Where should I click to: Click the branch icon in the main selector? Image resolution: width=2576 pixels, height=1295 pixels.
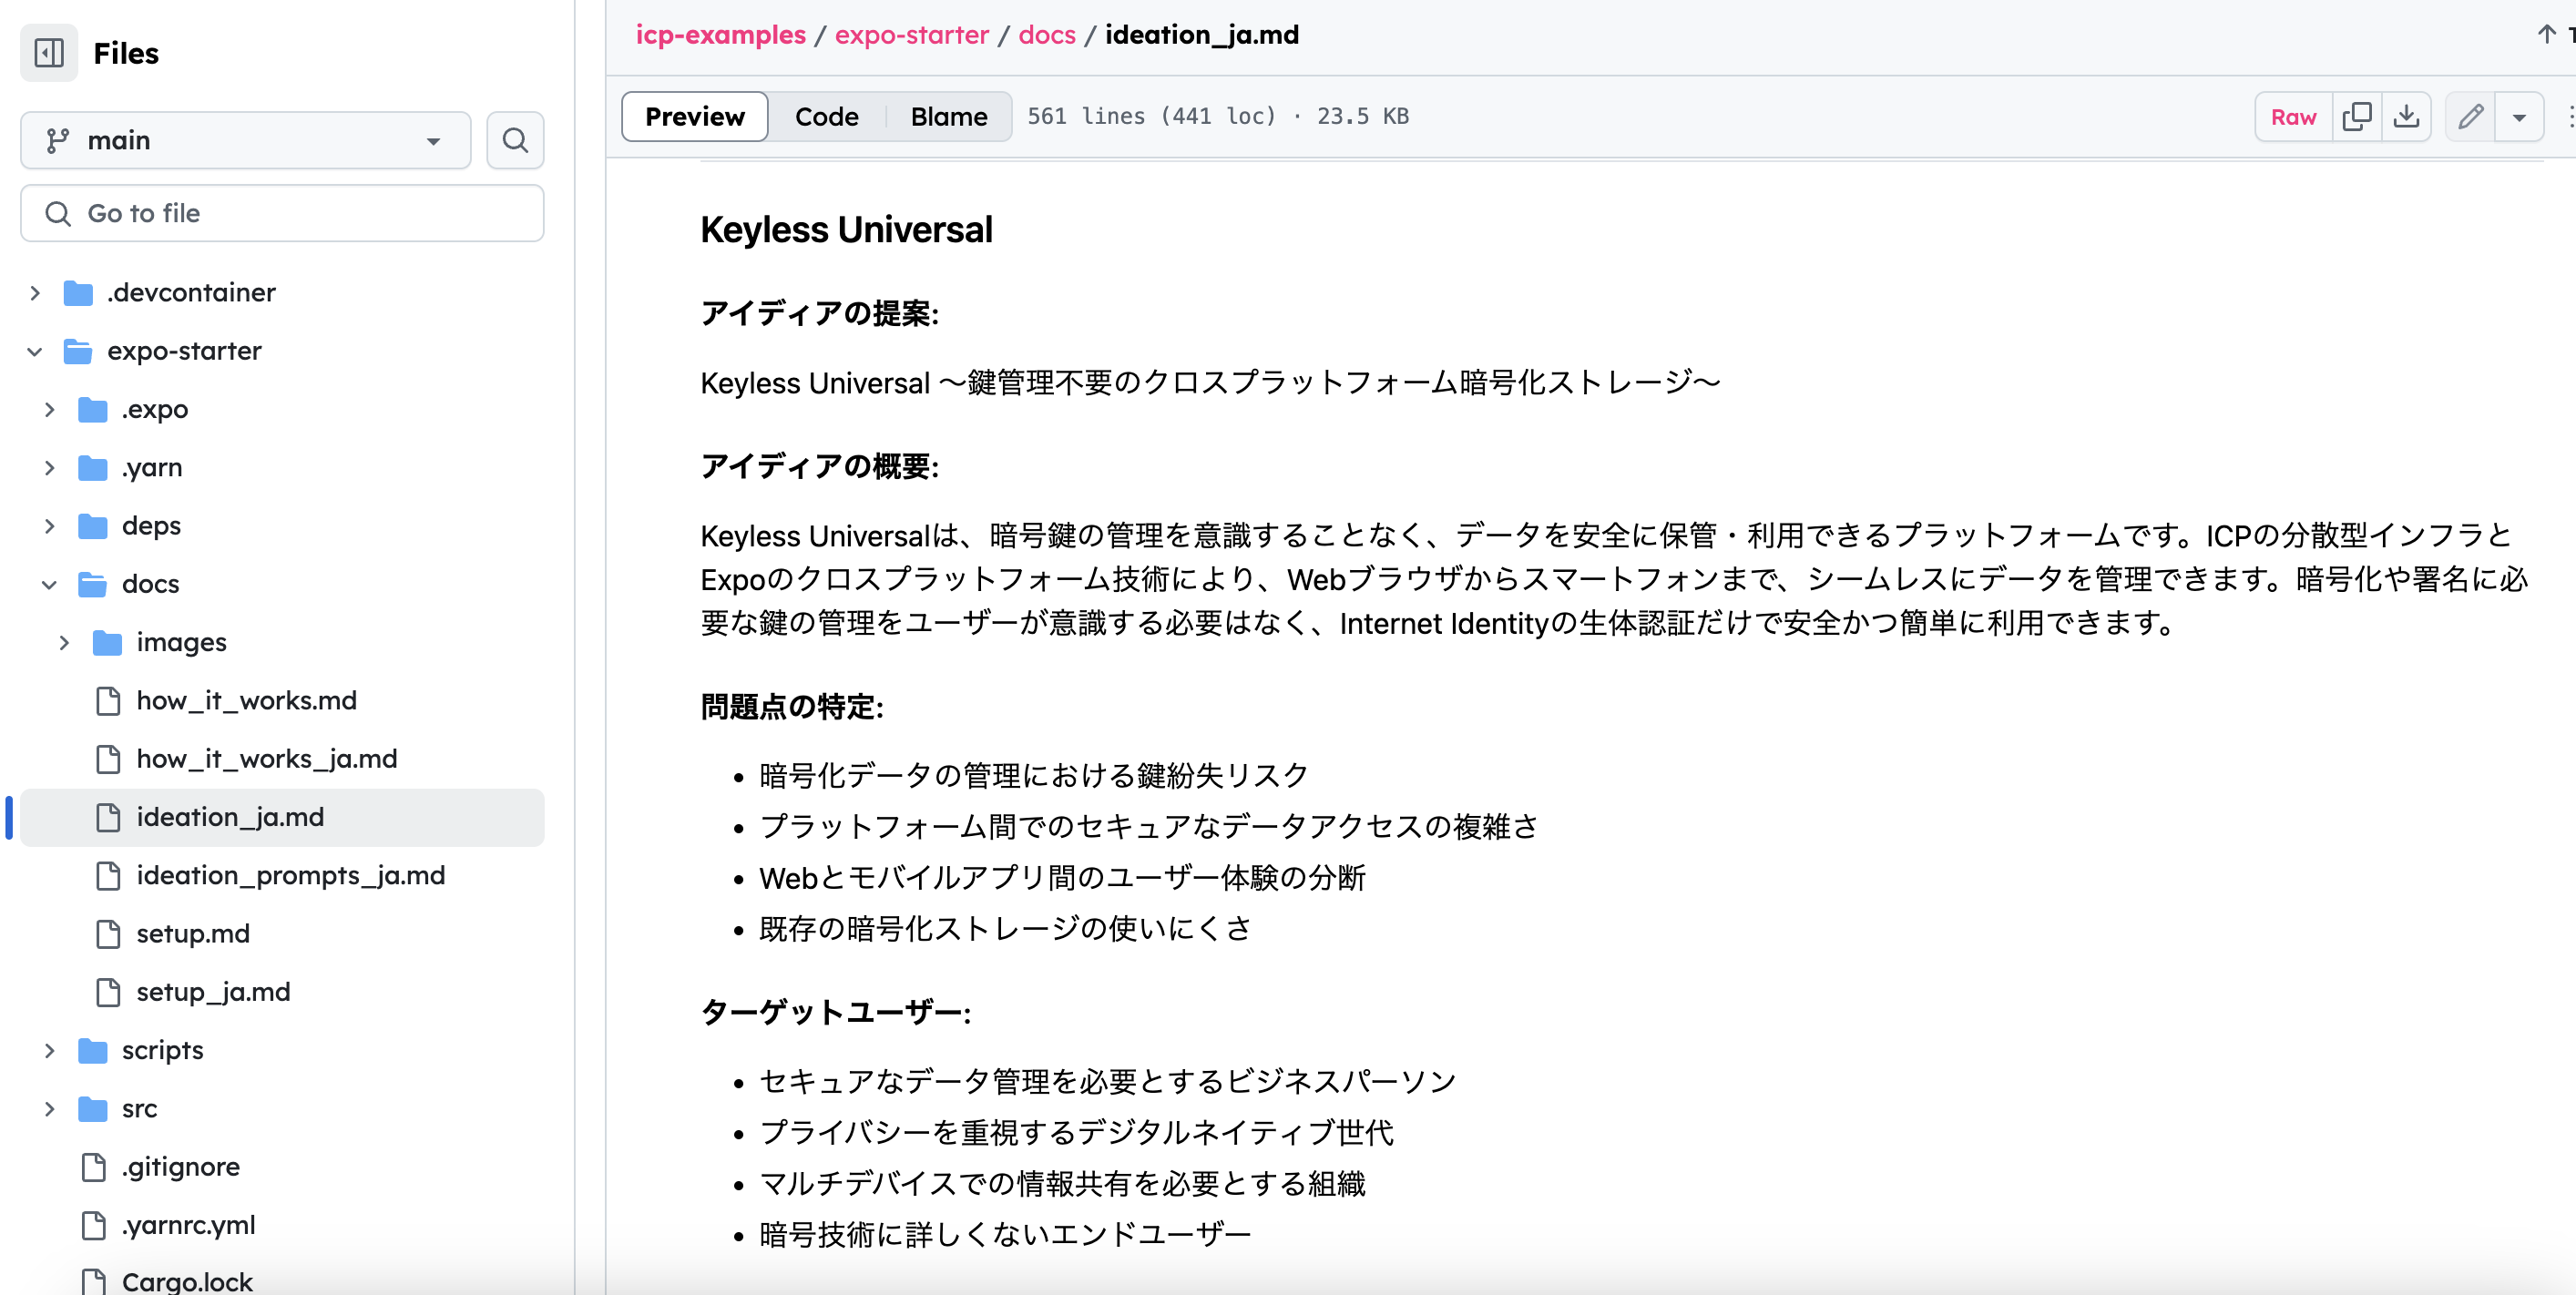(x=59, y=140)
